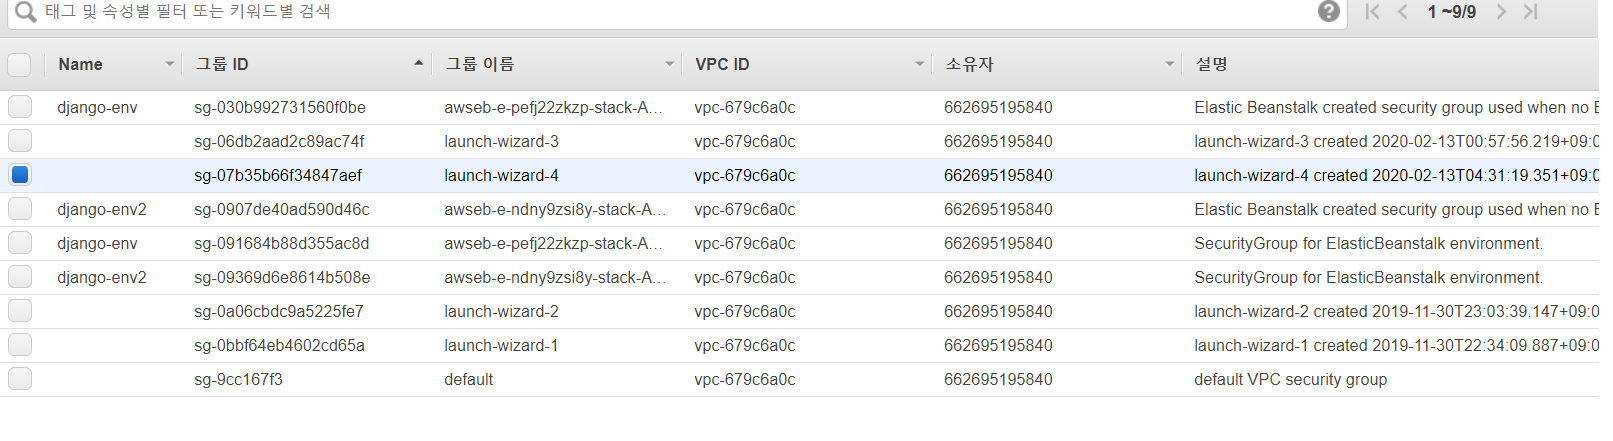Select group ID sg-07b35b66f34847aef
Screen dimensions: 1613x441
pos(278,175)
